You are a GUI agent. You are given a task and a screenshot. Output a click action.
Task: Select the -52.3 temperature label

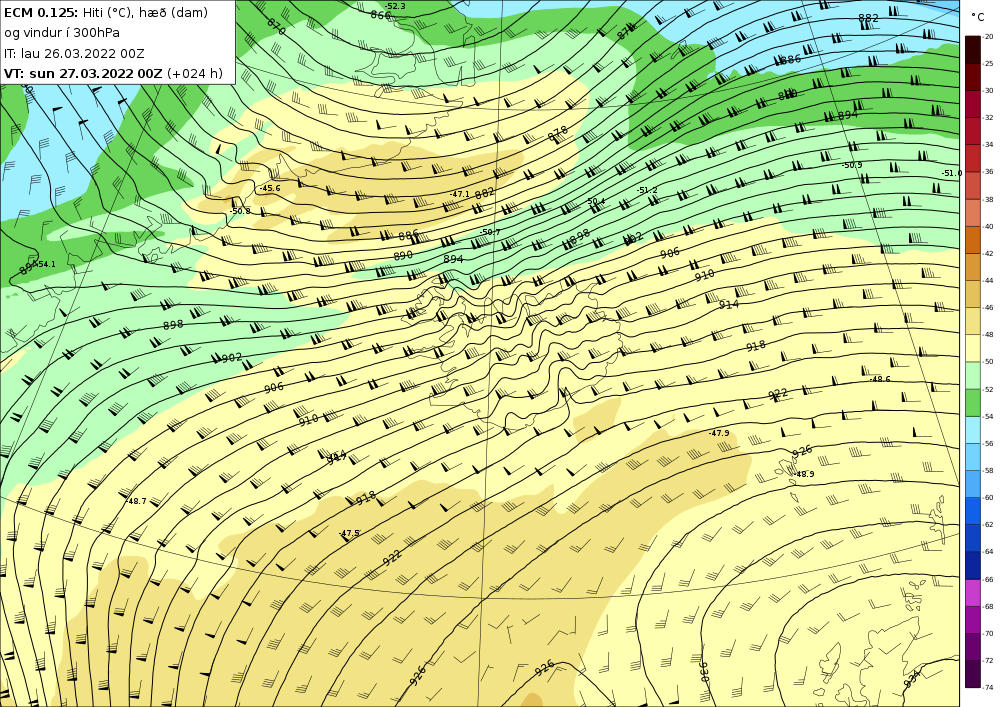click(x=395, y=6)
